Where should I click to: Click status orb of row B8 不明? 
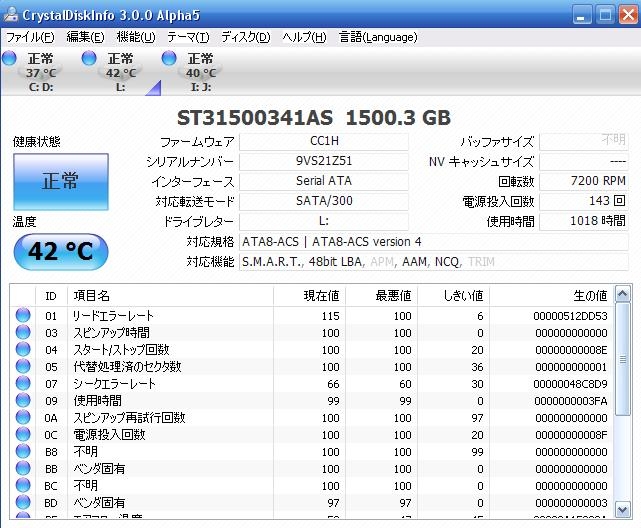[x=23, y=451]
